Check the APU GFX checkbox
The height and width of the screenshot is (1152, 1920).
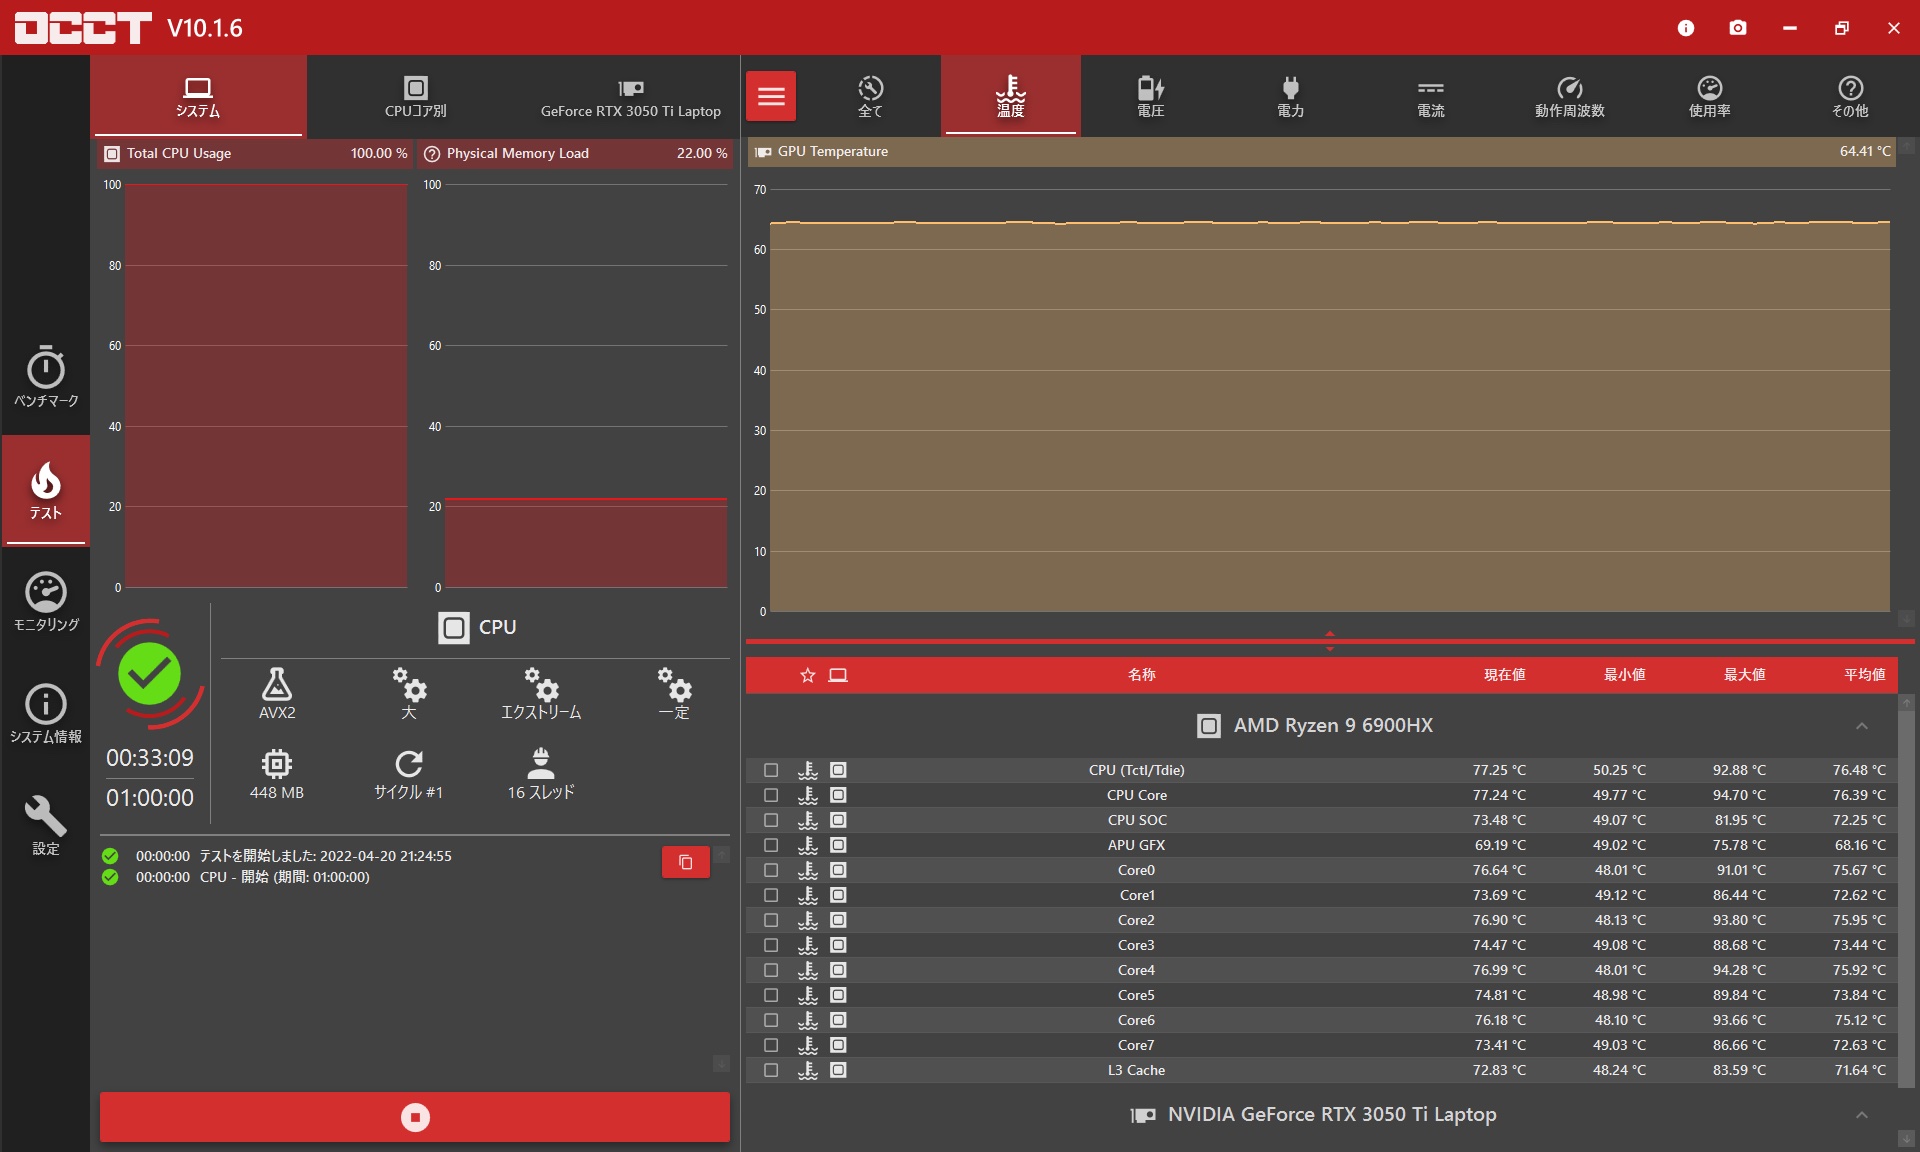[x=771, y=845]
